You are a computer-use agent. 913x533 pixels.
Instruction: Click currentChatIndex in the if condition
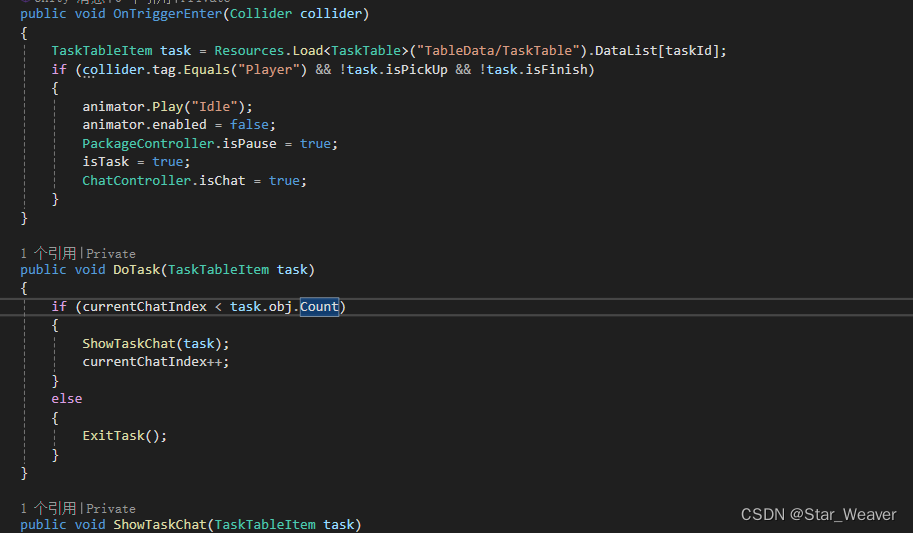tap(144, 306)
